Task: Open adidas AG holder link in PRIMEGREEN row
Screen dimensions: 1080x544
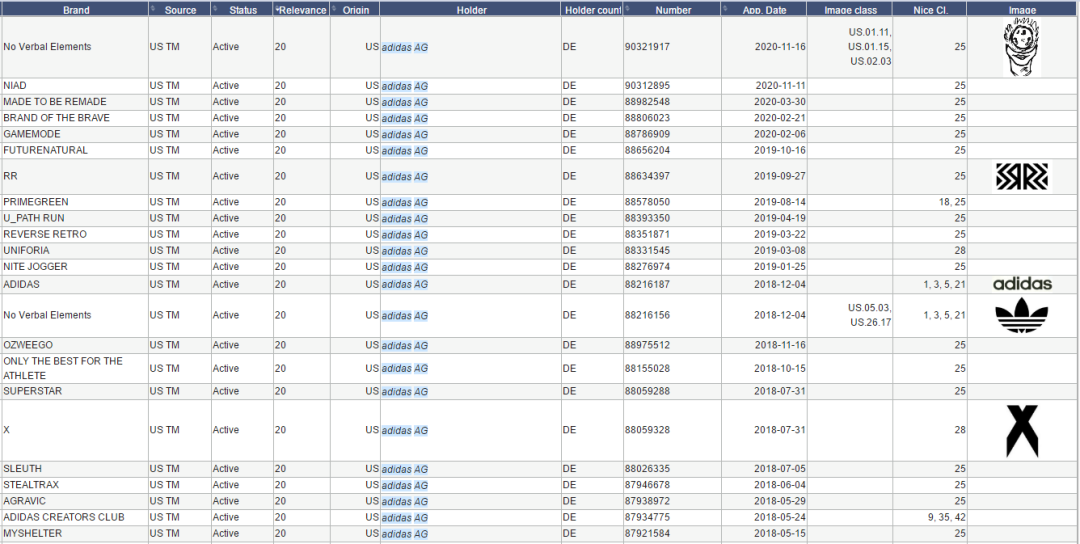Action: 405,202
